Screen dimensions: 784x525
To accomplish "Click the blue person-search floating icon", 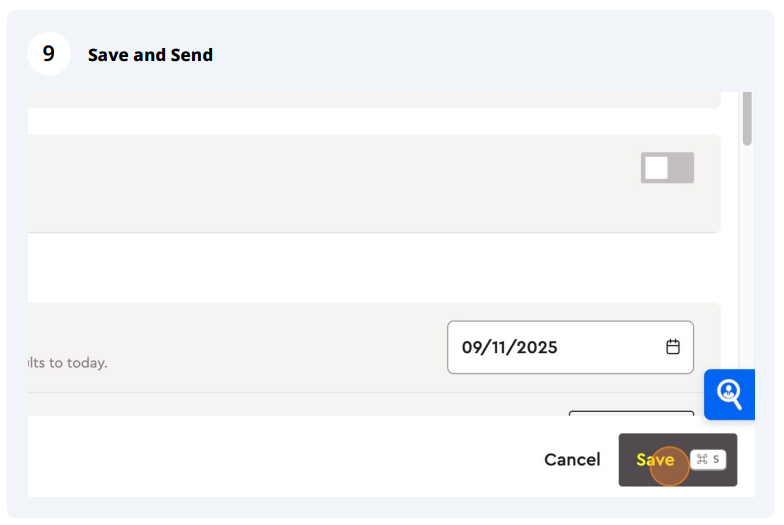I will (729, 394).
